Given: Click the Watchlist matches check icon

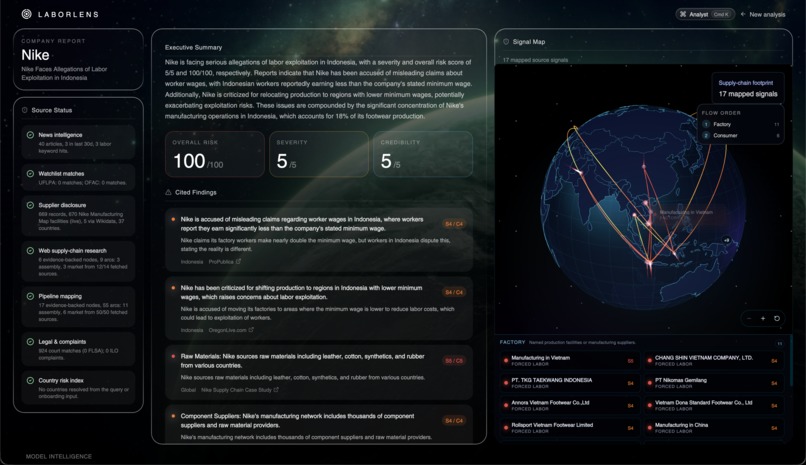Looking at the screenshot, I should tap(30, 174).
